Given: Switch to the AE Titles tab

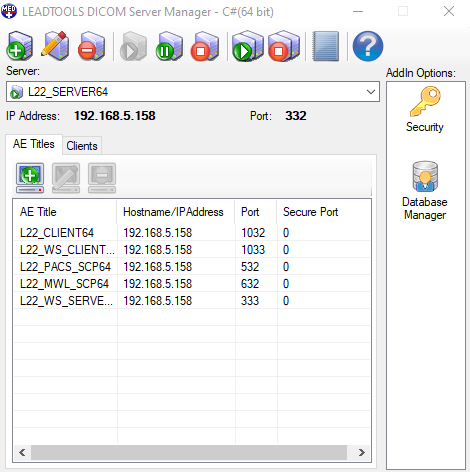Looking at the screenshot, I should click(x=34, y=144).
